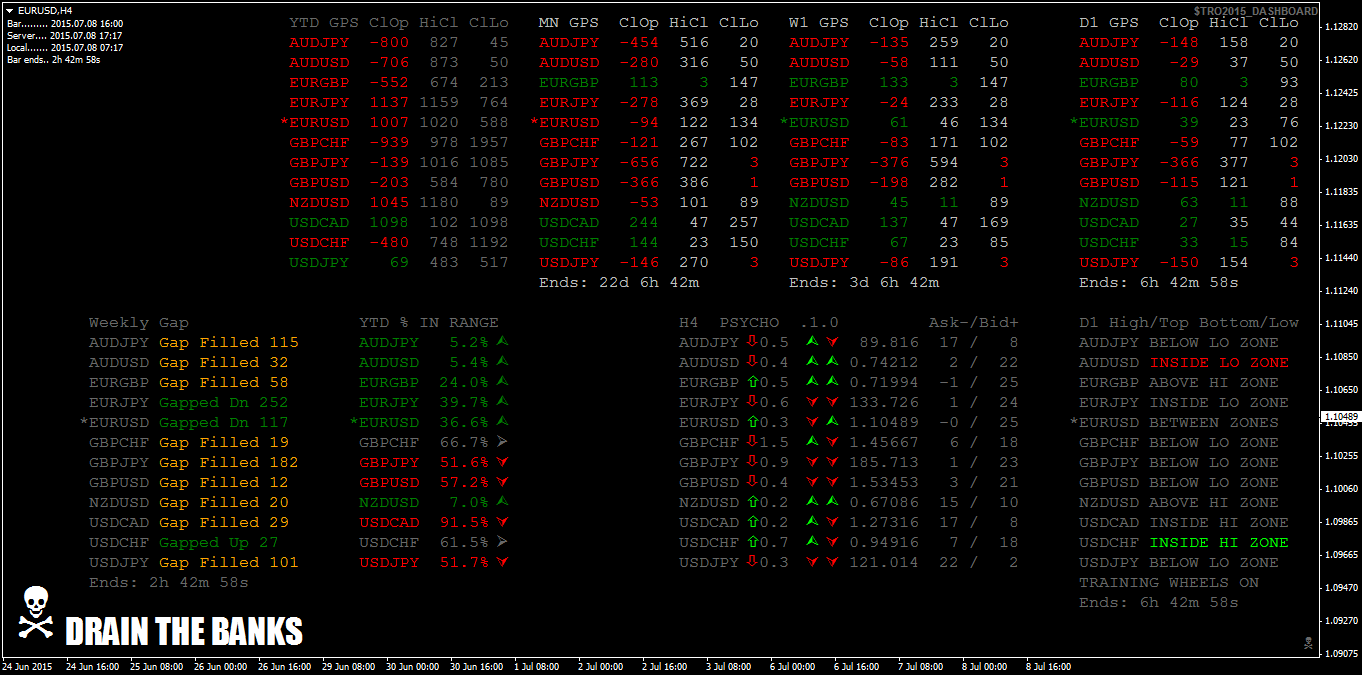The image size is (1362, 675).
Task: Click the green up arrow before EURUSD 0.3 in H4 PSYCHO
Action: coord(752,422)
